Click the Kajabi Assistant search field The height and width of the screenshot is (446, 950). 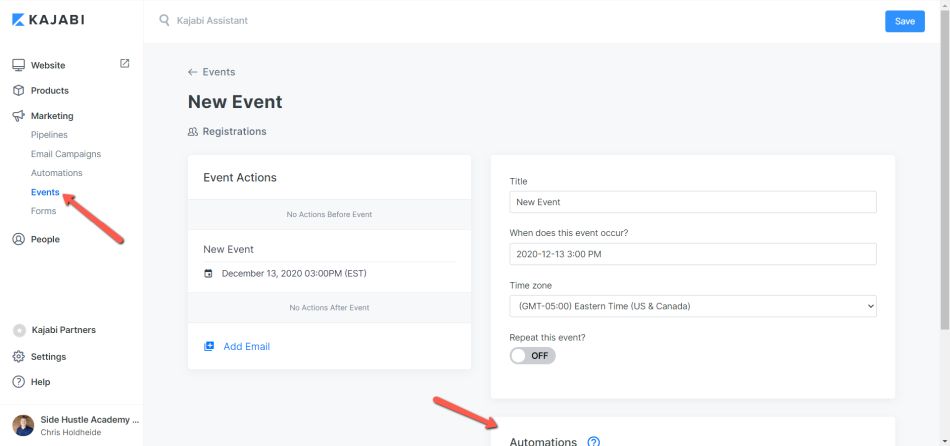212,21
